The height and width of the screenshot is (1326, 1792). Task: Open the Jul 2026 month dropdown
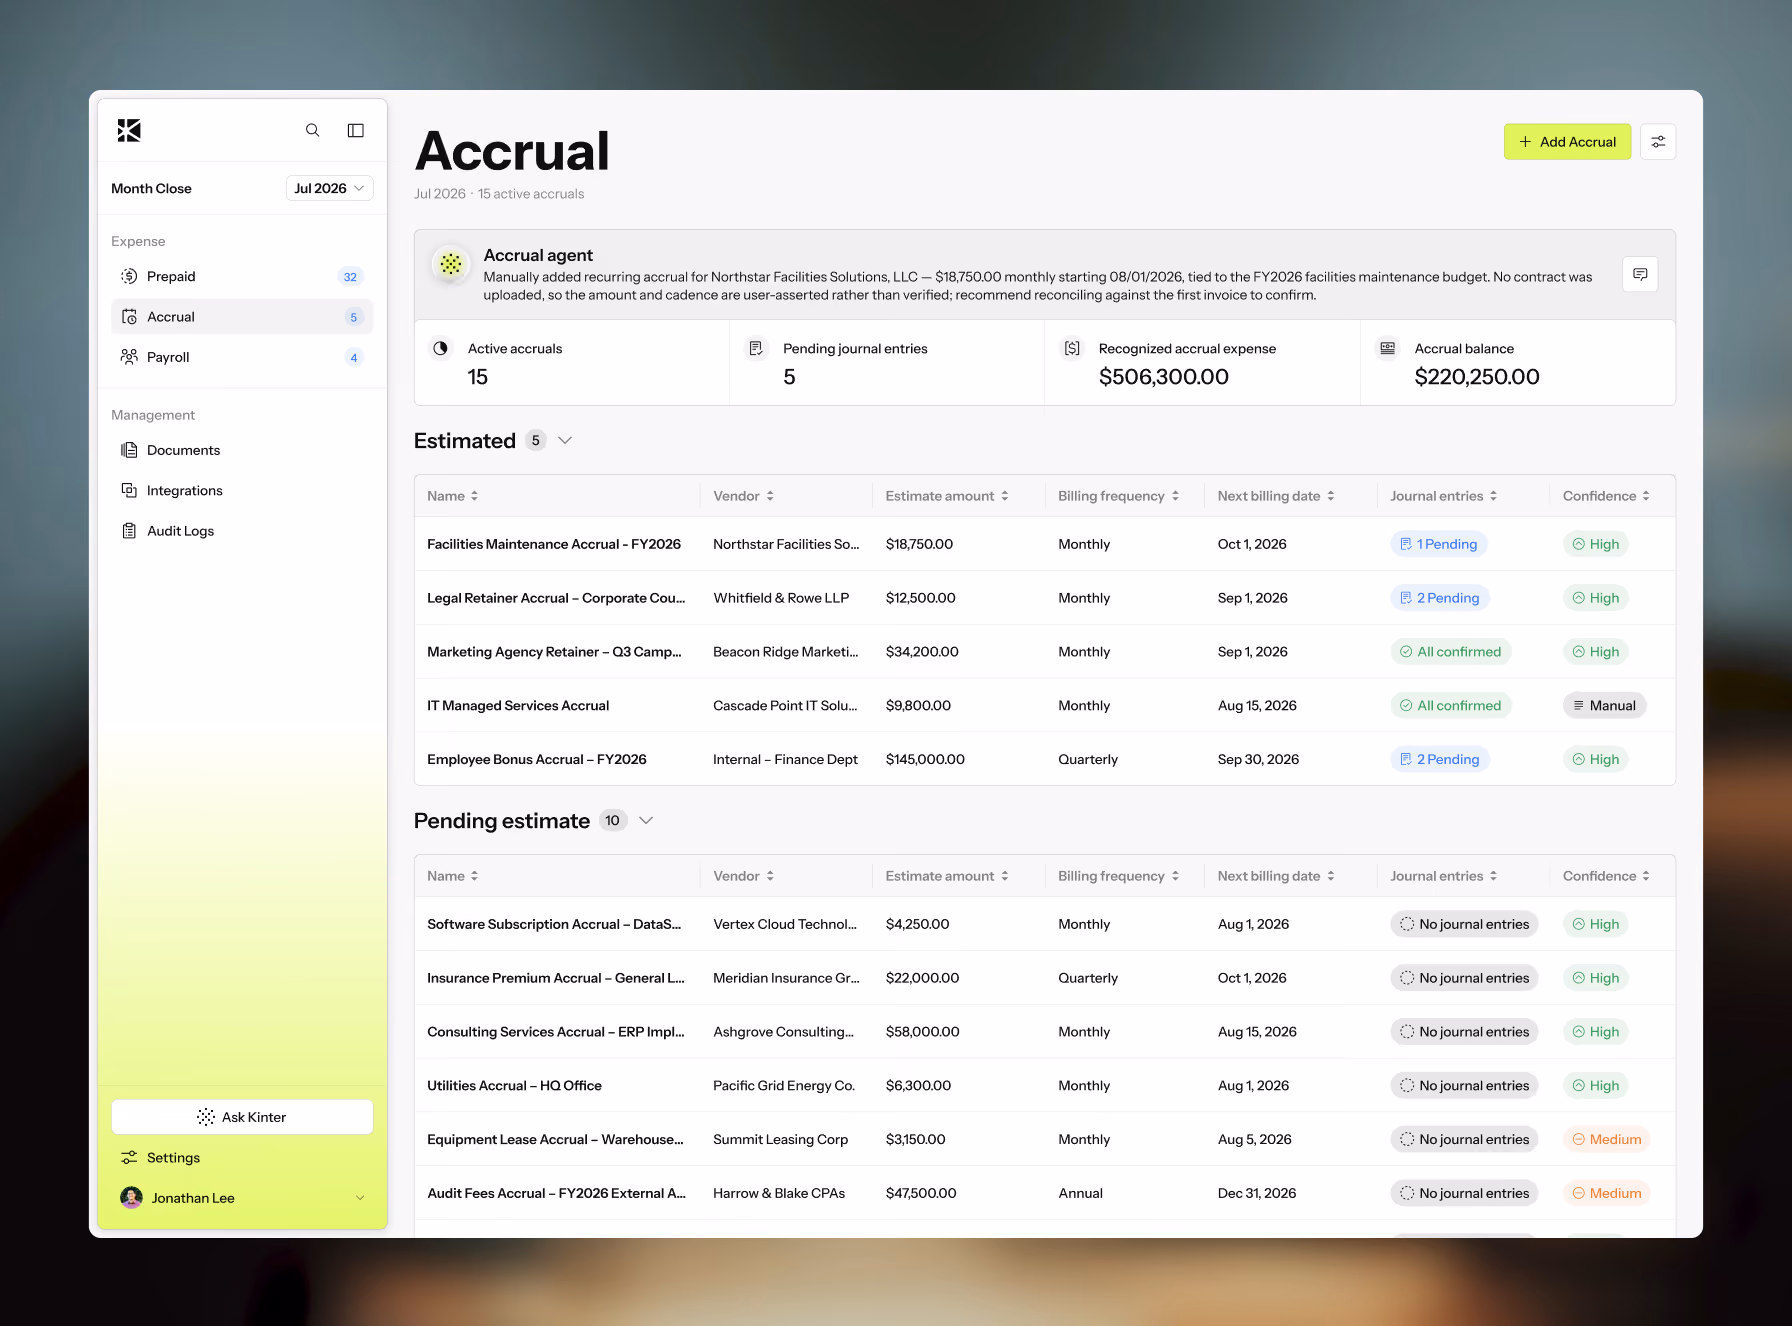coord(330,188)
